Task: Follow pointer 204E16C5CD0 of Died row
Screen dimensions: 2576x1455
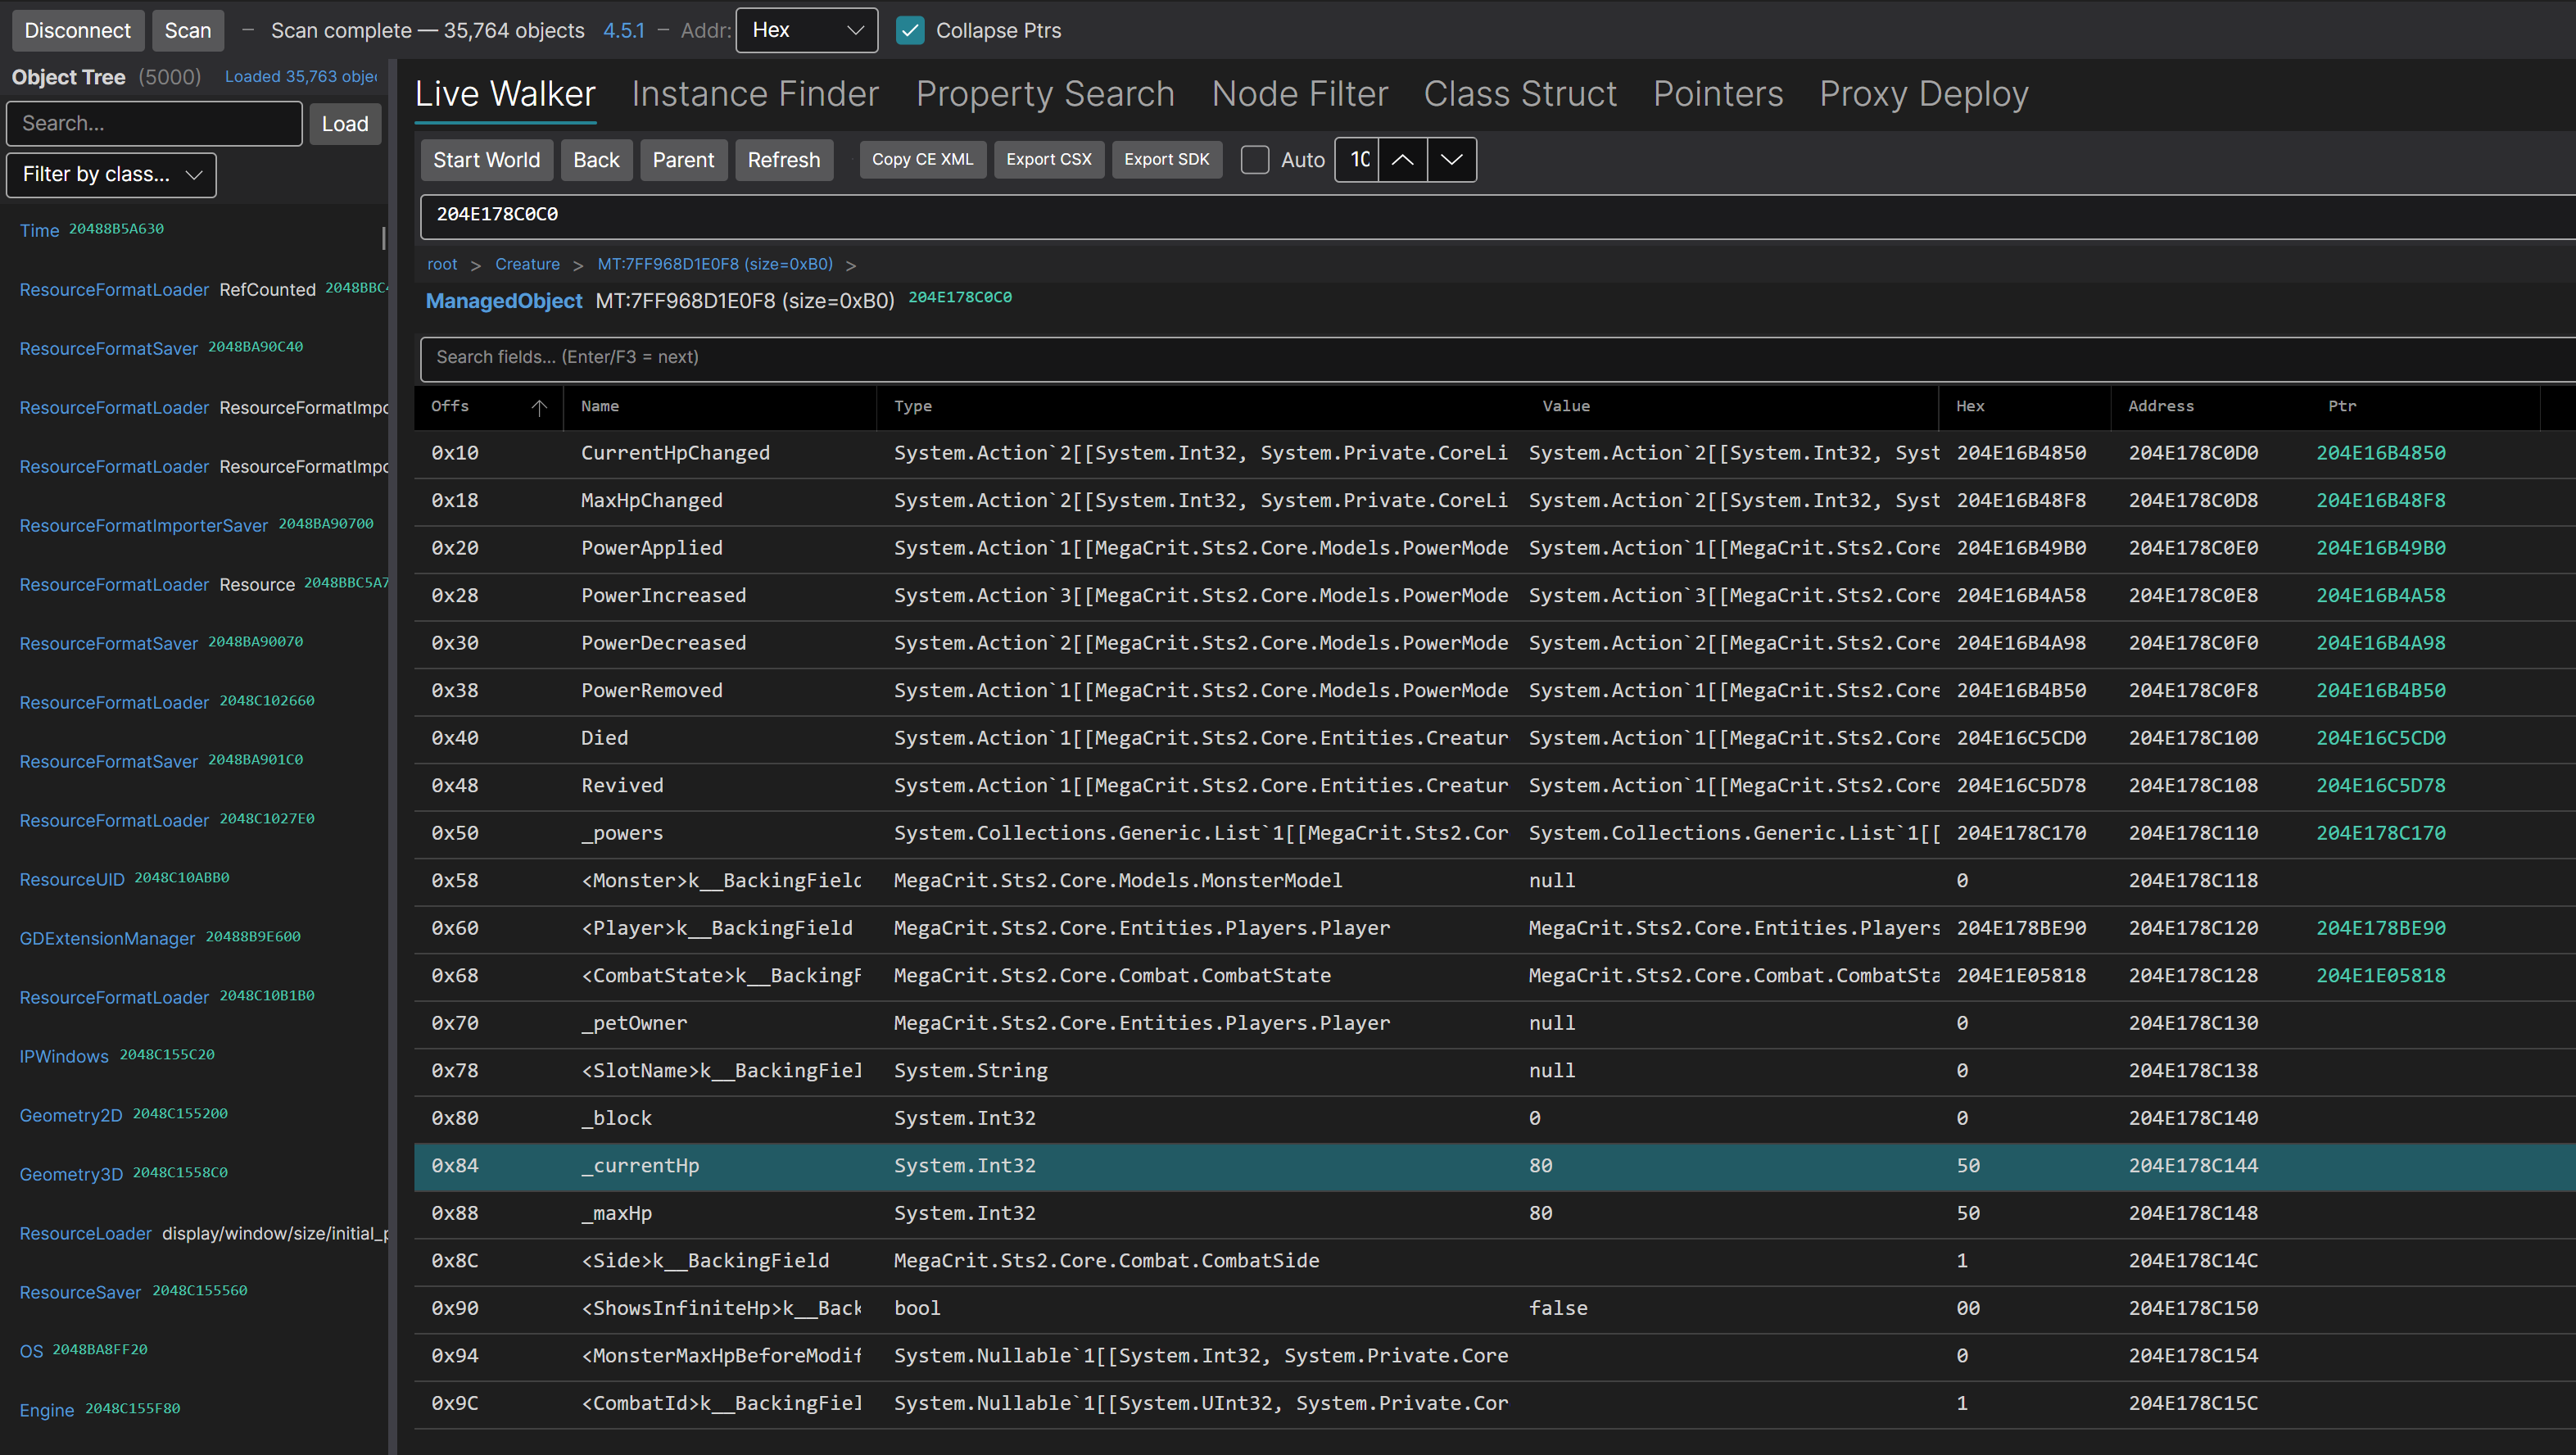Action: pos(2380,738)
